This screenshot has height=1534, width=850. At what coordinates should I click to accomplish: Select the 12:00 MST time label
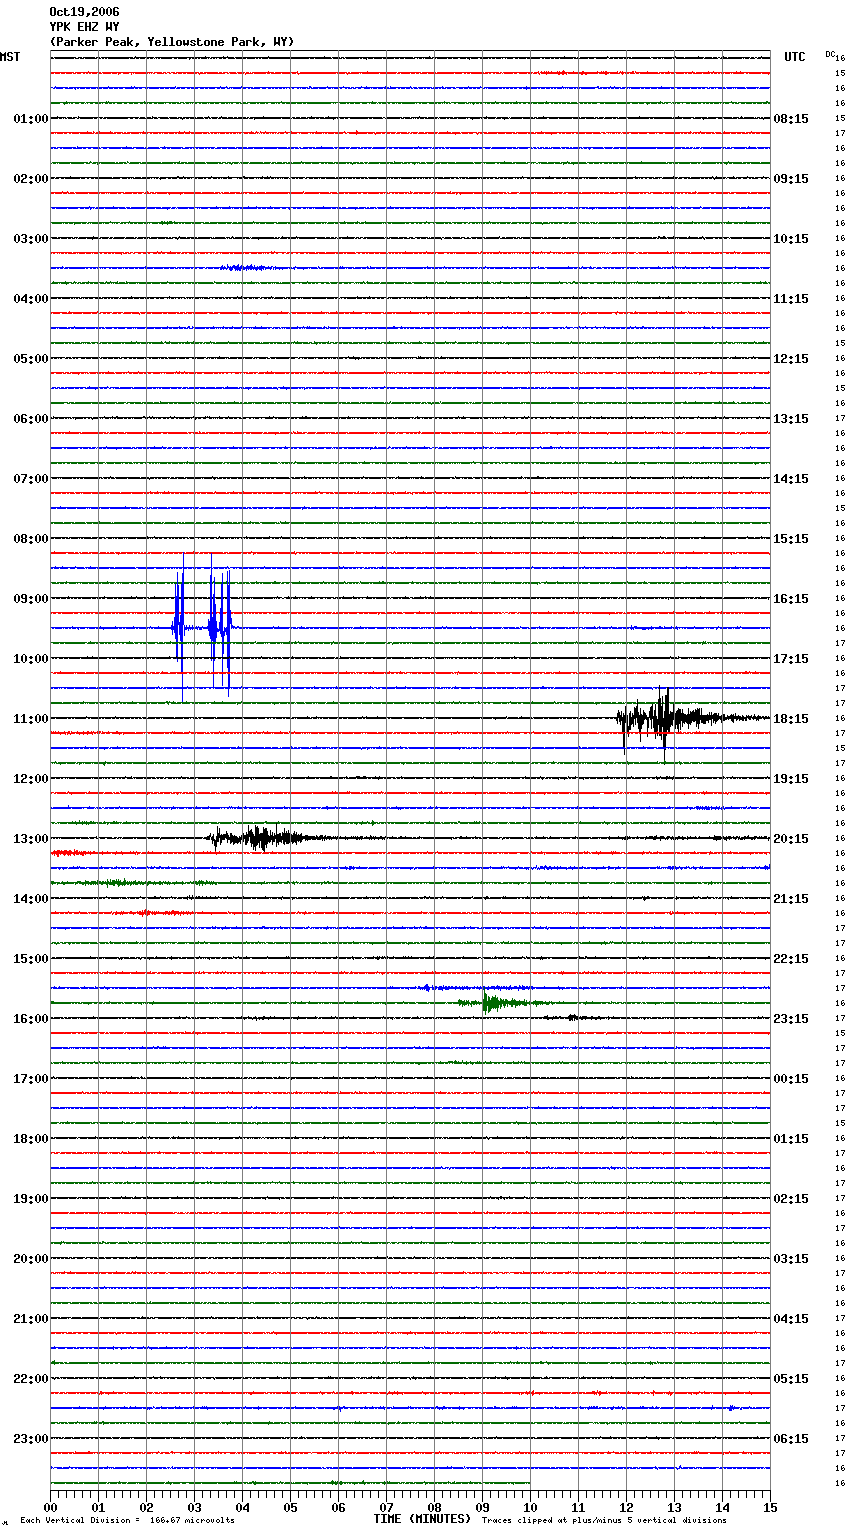[x=31, y=779]
